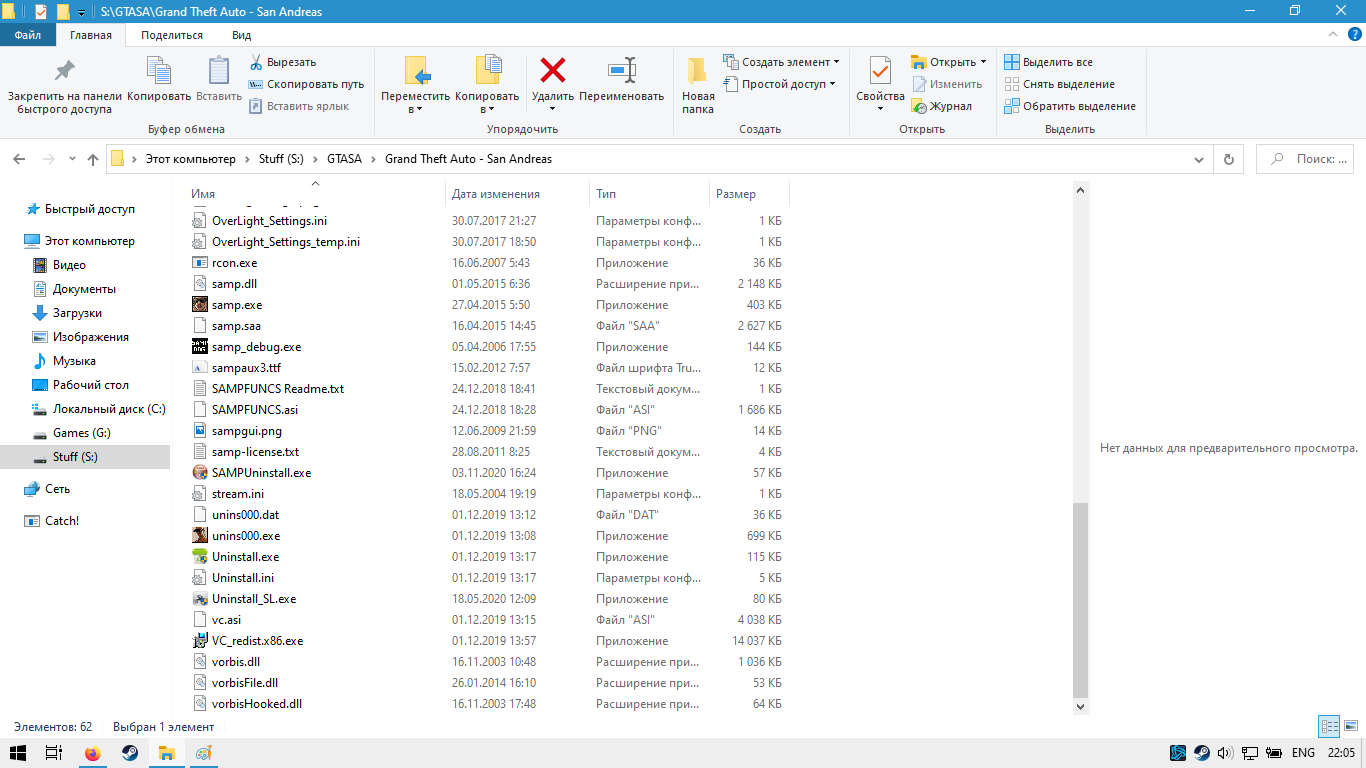Click the Properties (Свойства) icon
The width and height of the screenshot is (1366, 768).
point(880,71)
